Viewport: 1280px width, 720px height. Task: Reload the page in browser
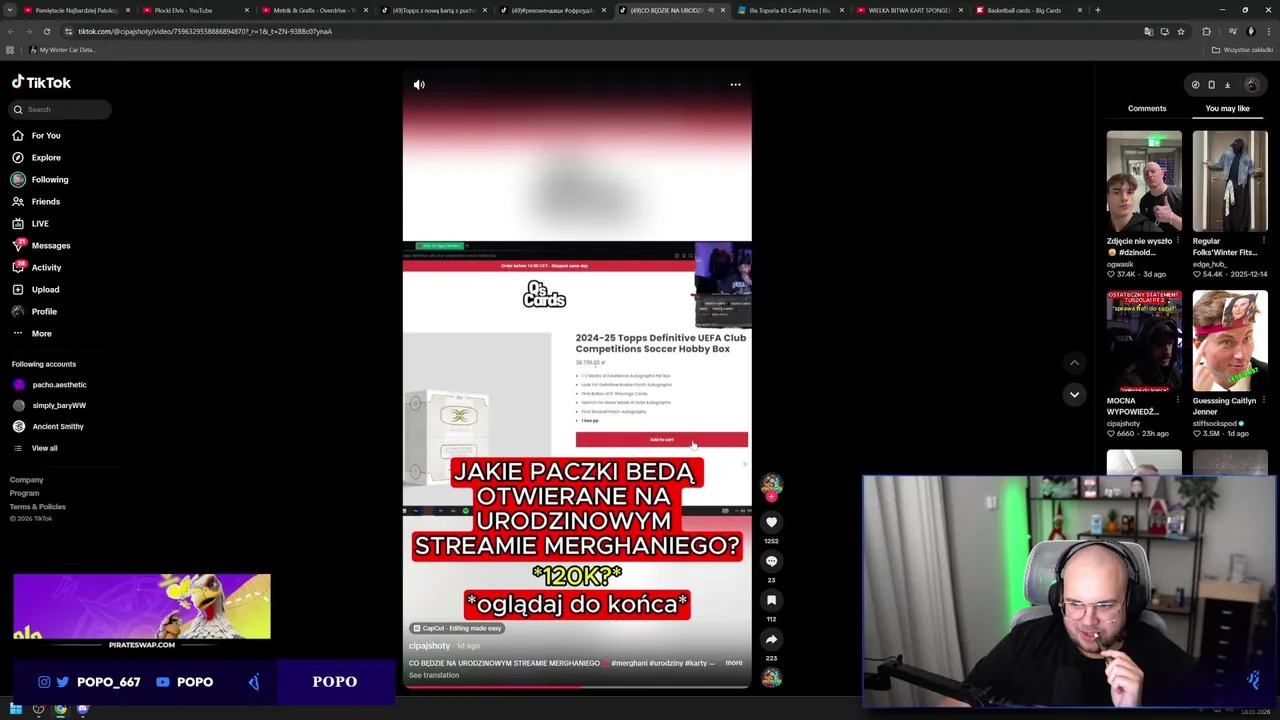pos(46,31)
